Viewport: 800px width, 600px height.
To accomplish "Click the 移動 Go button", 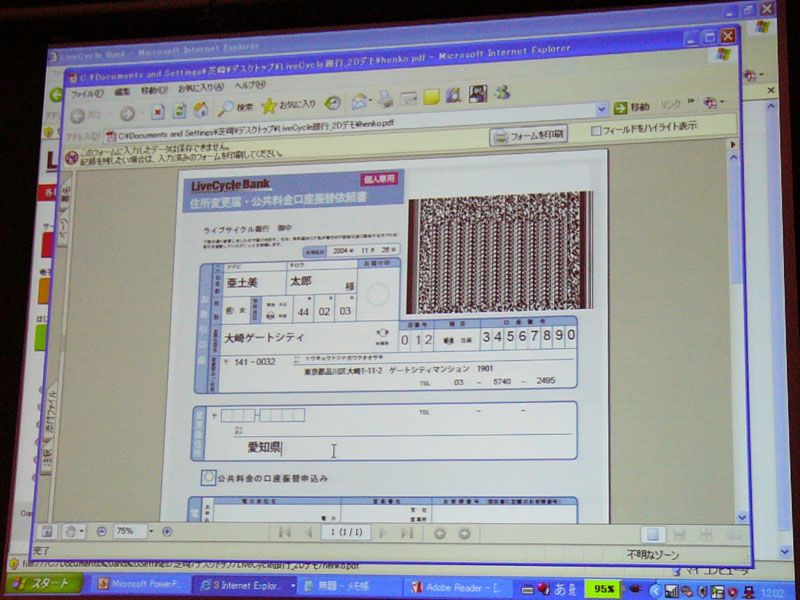I will (x=631, y=107).
